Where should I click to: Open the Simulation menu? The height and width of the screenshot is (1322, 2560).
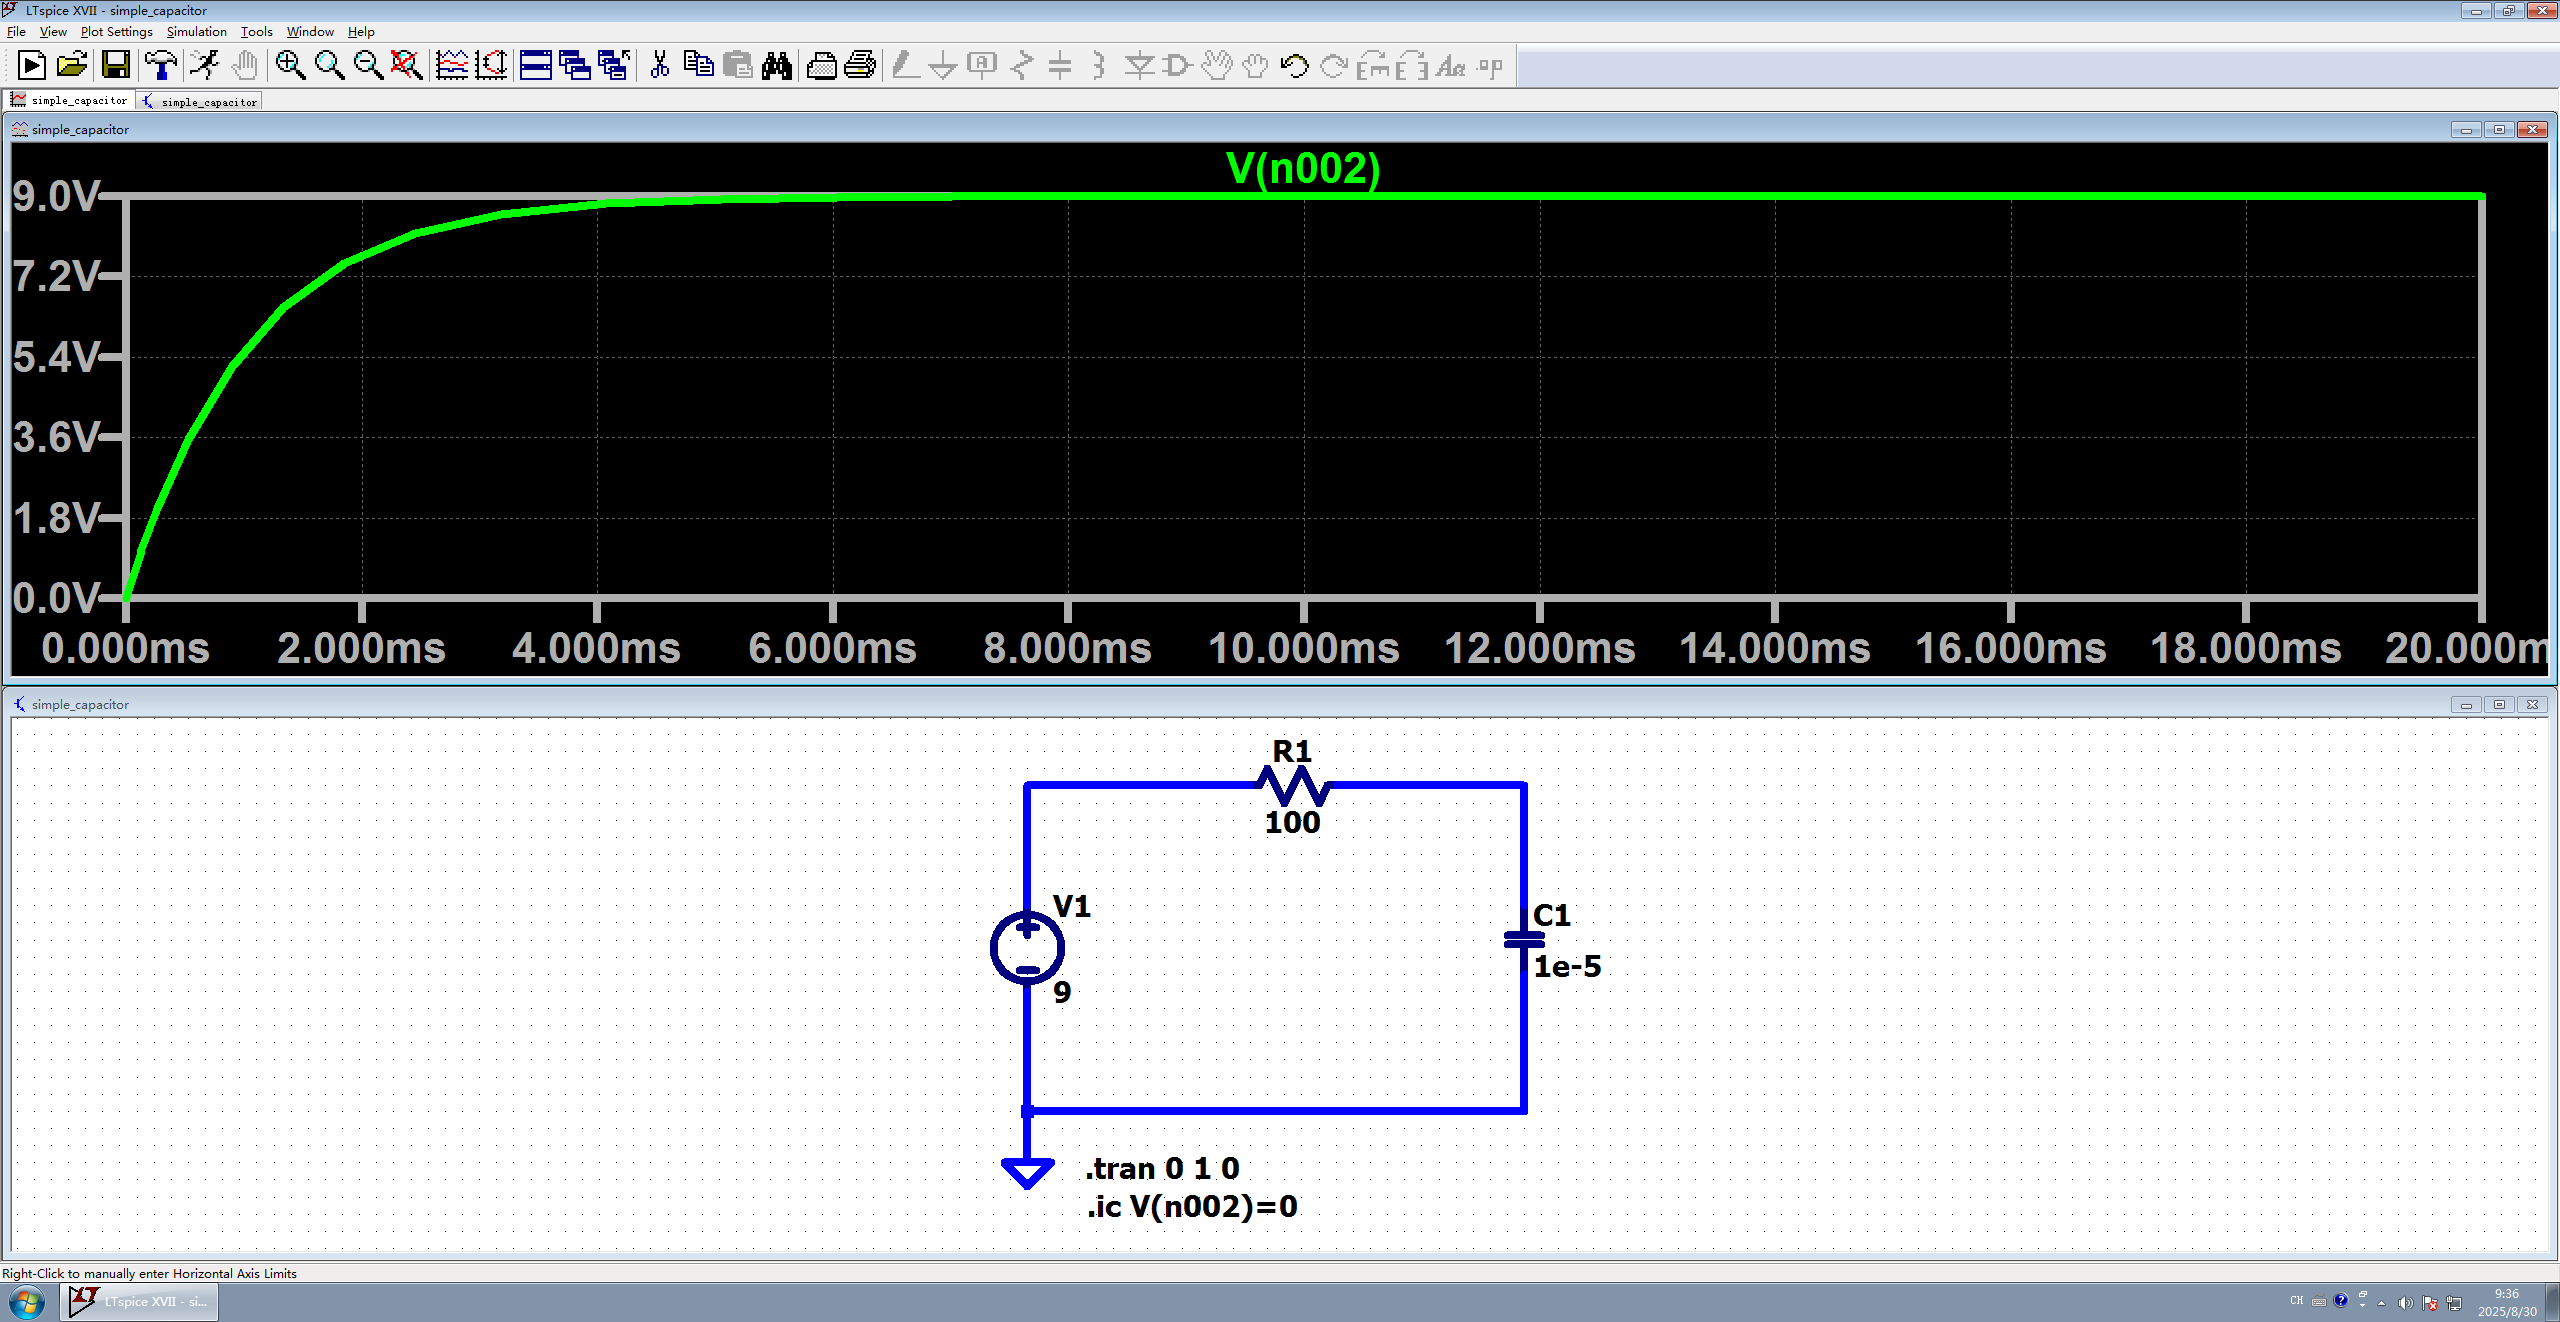[x=196, y=32]
